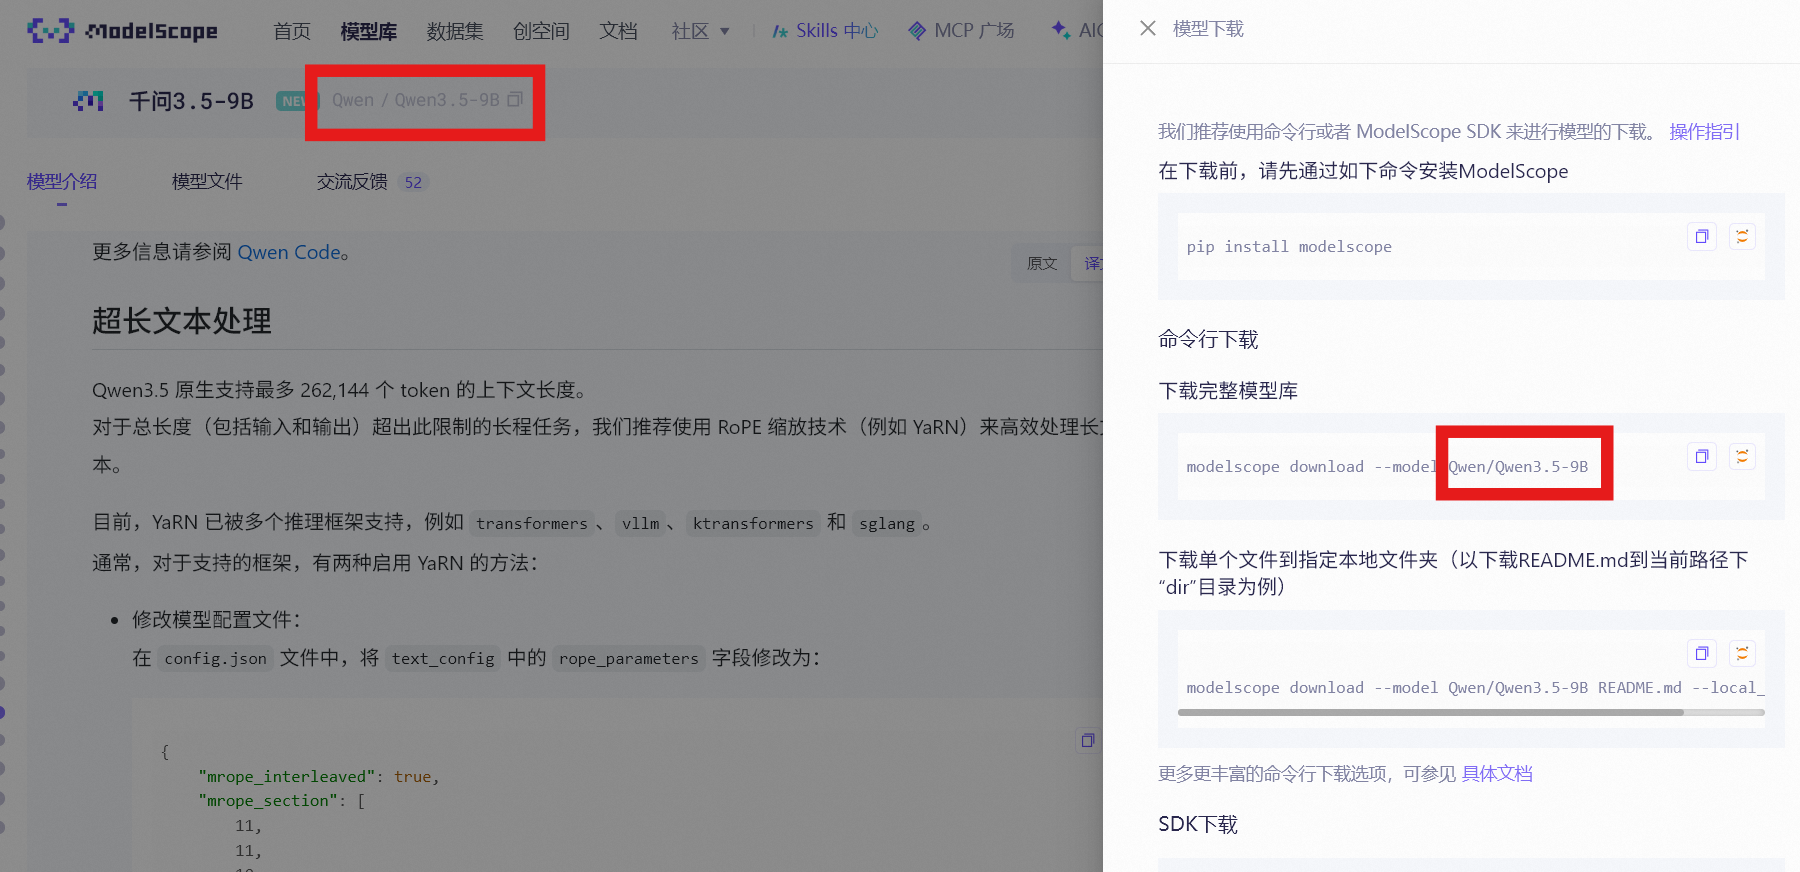Viewport: 1800px width, 872px height.
Task: Click the 千问3.5-9B model title
Action: pyautogui.click(x=191, y=101)
